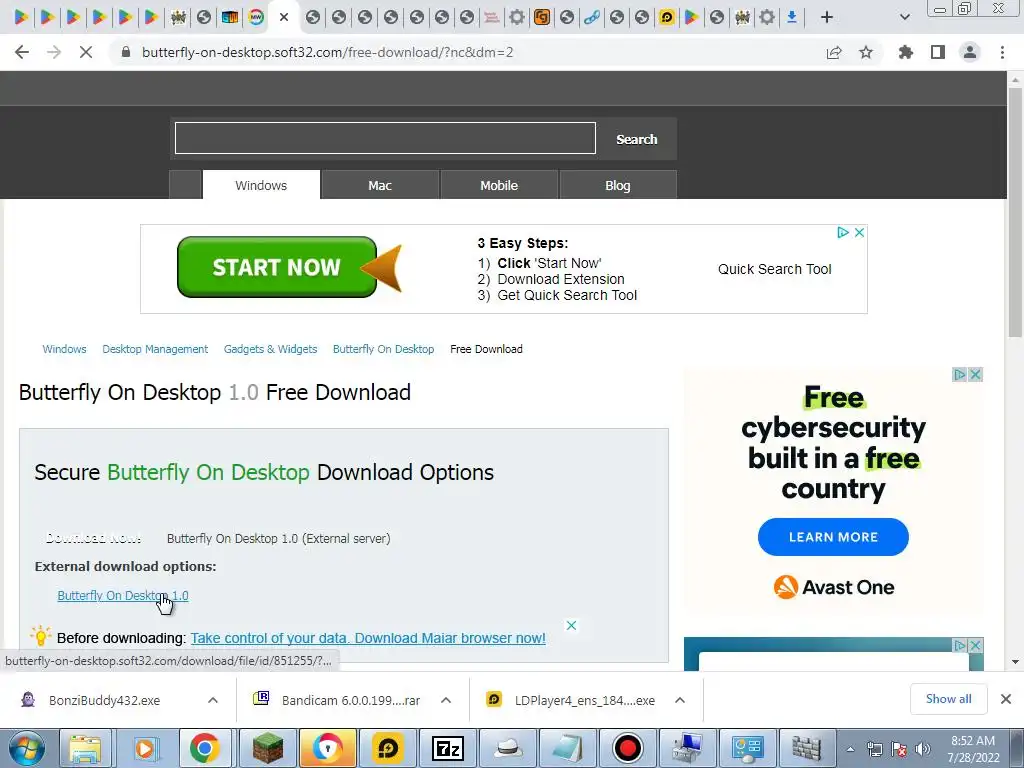Open the Desktop Management breadcrumb link
Screen dimensions: 1024x768
pyautogui.click(x=155, y=349)
